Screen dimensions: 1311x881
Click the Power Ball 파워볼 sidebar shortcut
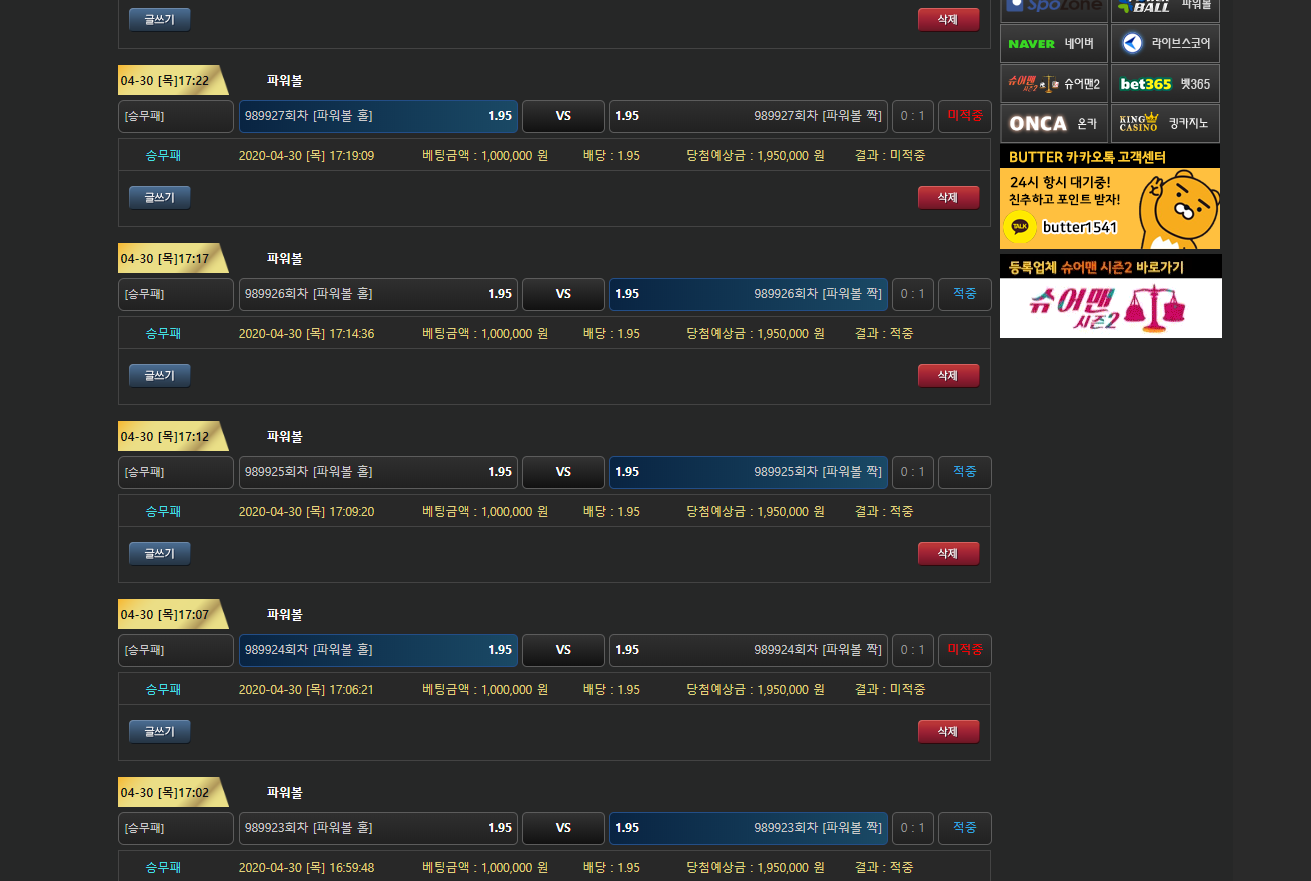pyautogui.click(x=1165, y=6)
